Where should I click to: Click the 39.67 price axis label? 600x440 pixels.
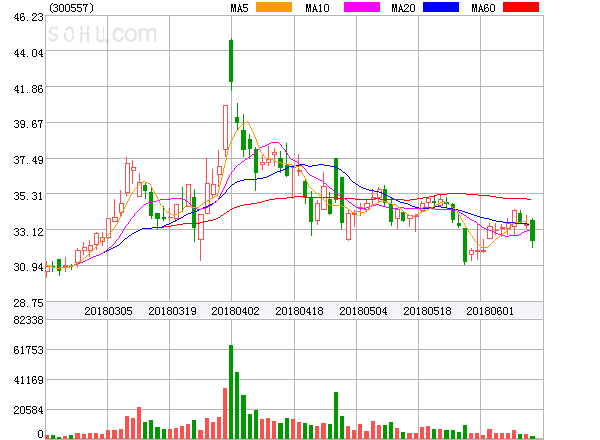point(29,124)
